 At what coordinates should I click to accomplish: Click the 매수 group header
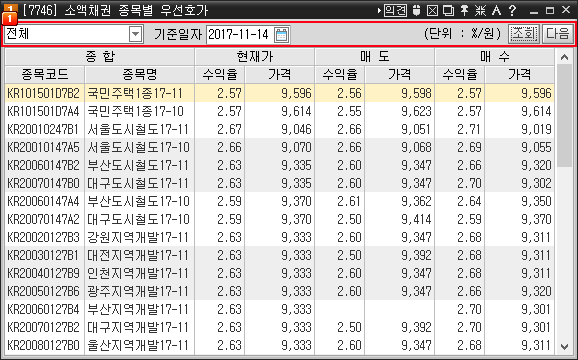click(494, 57)
